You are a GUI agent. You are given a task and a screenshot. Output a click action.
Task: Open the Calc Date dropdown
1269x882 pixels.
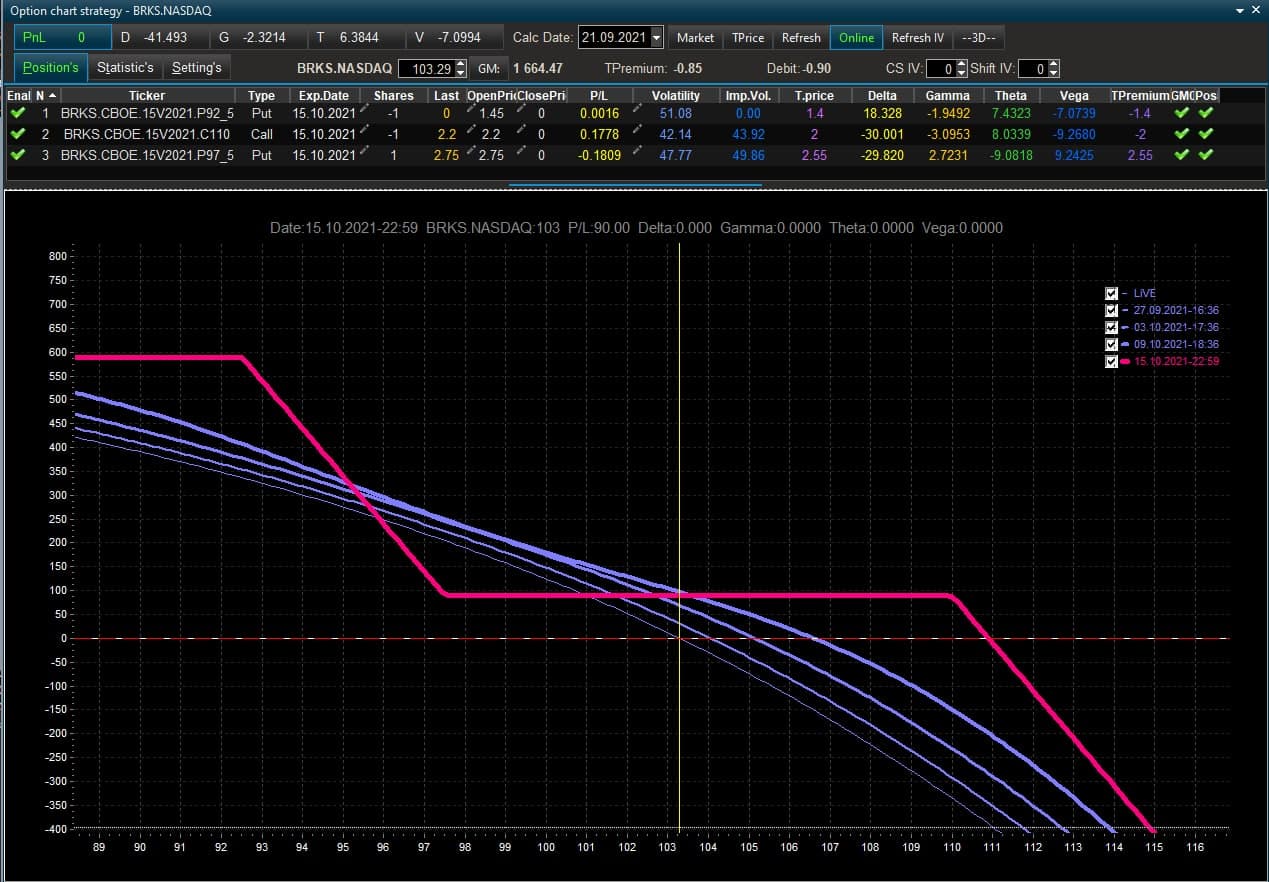tap(656, 38)
